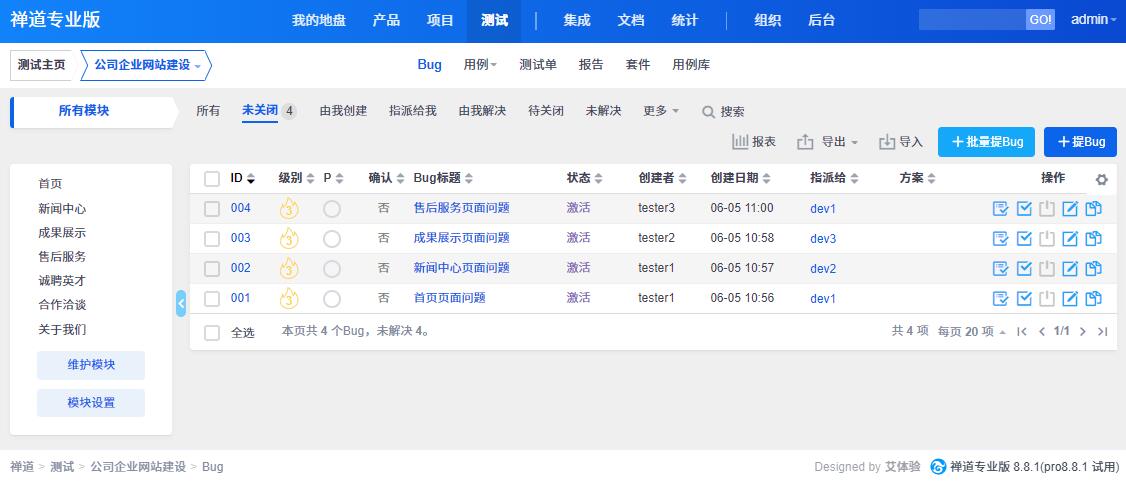
Task: Click assignee dev3 link
Action: click(823, 239)
